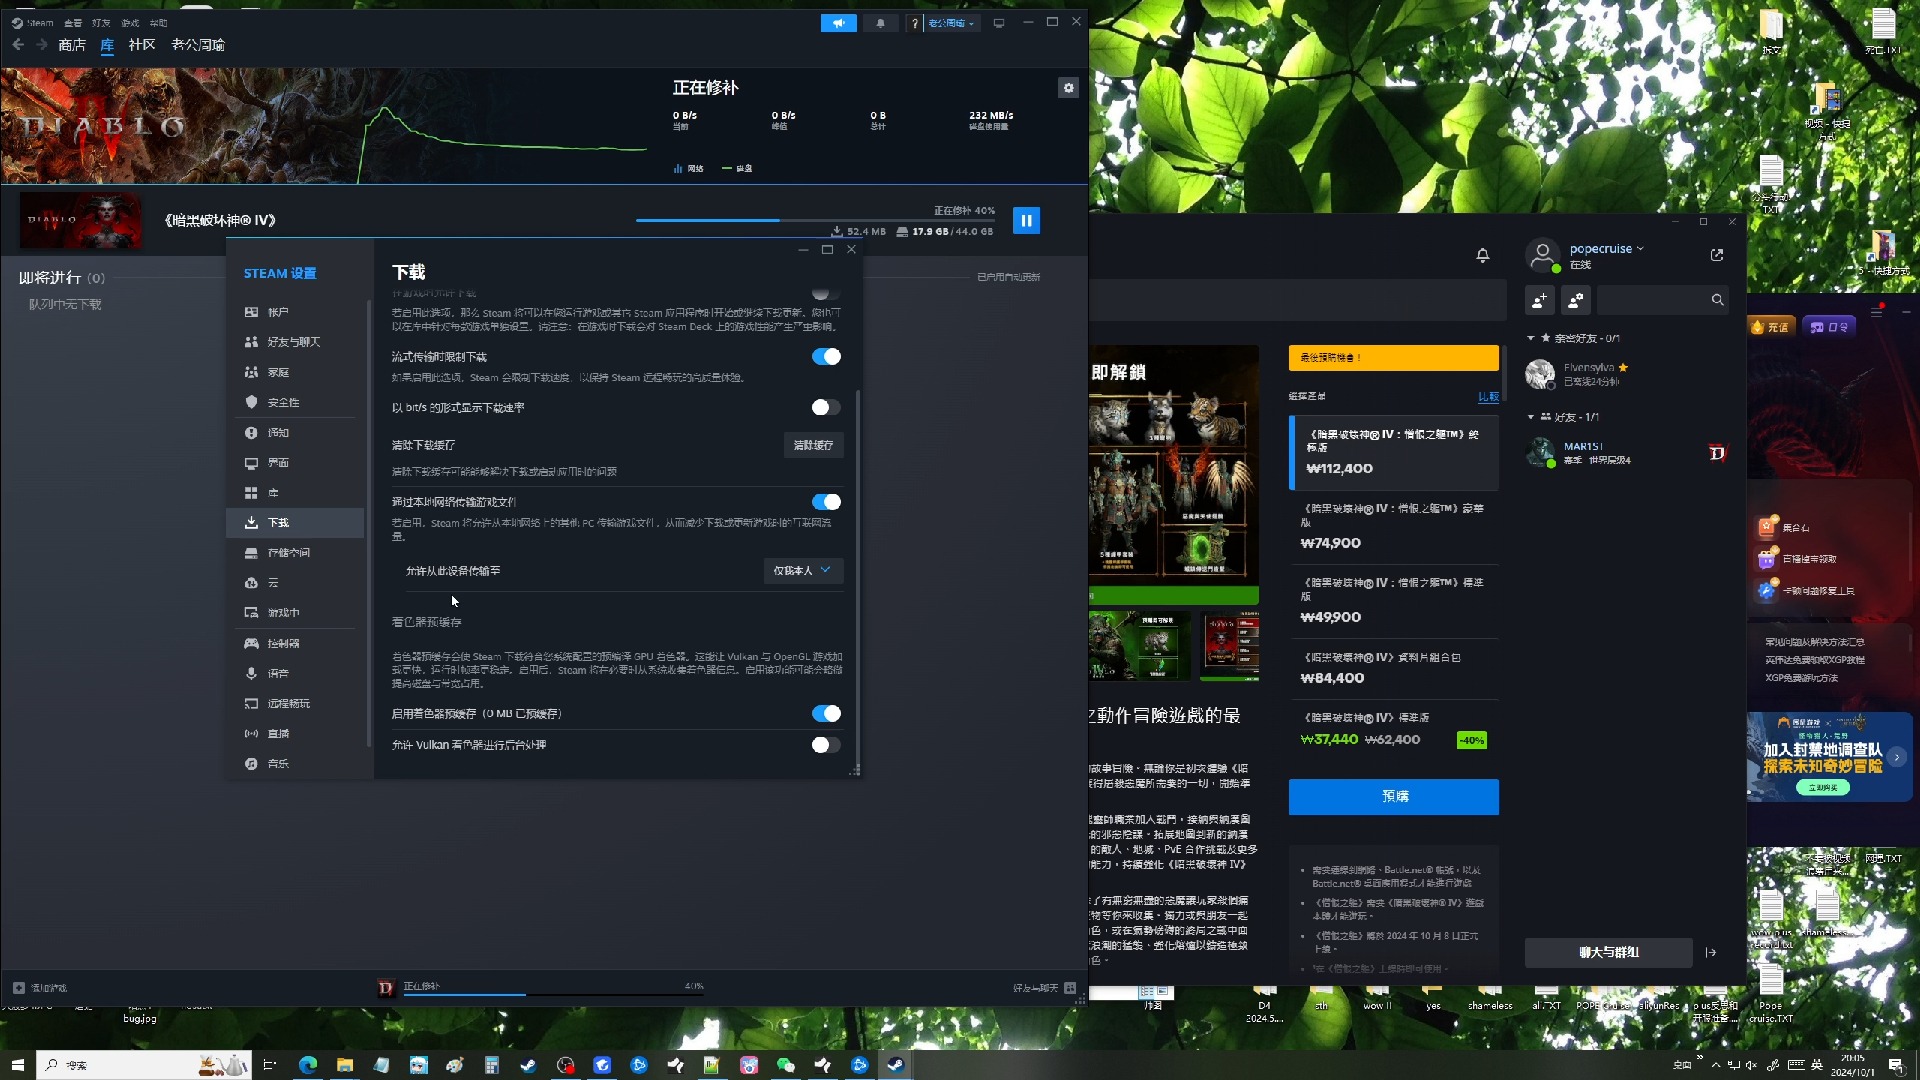Click the Windows taskbar search box
This screenshot has height=1080, width=1920.
143,1065
